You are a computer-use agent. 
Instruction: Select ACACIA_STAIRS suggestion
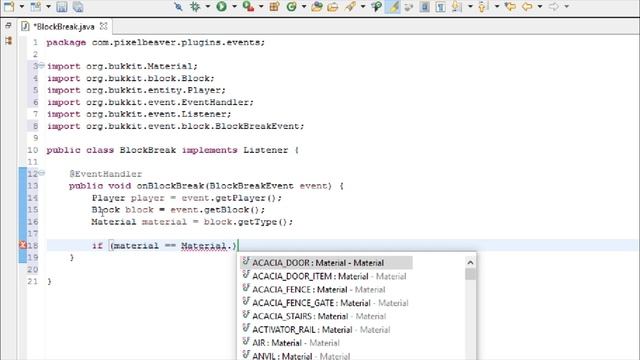[x=314, y=316]
